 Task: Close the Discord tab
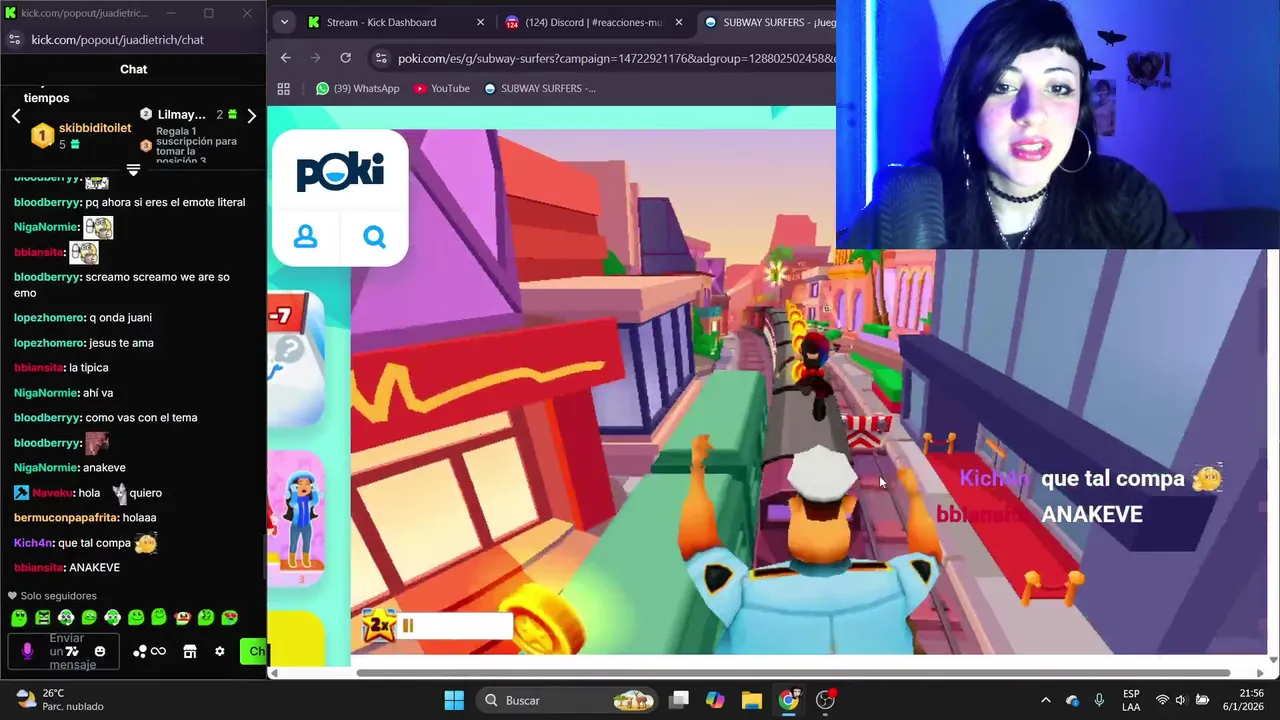pyautogui.click(x=677, y=22)
